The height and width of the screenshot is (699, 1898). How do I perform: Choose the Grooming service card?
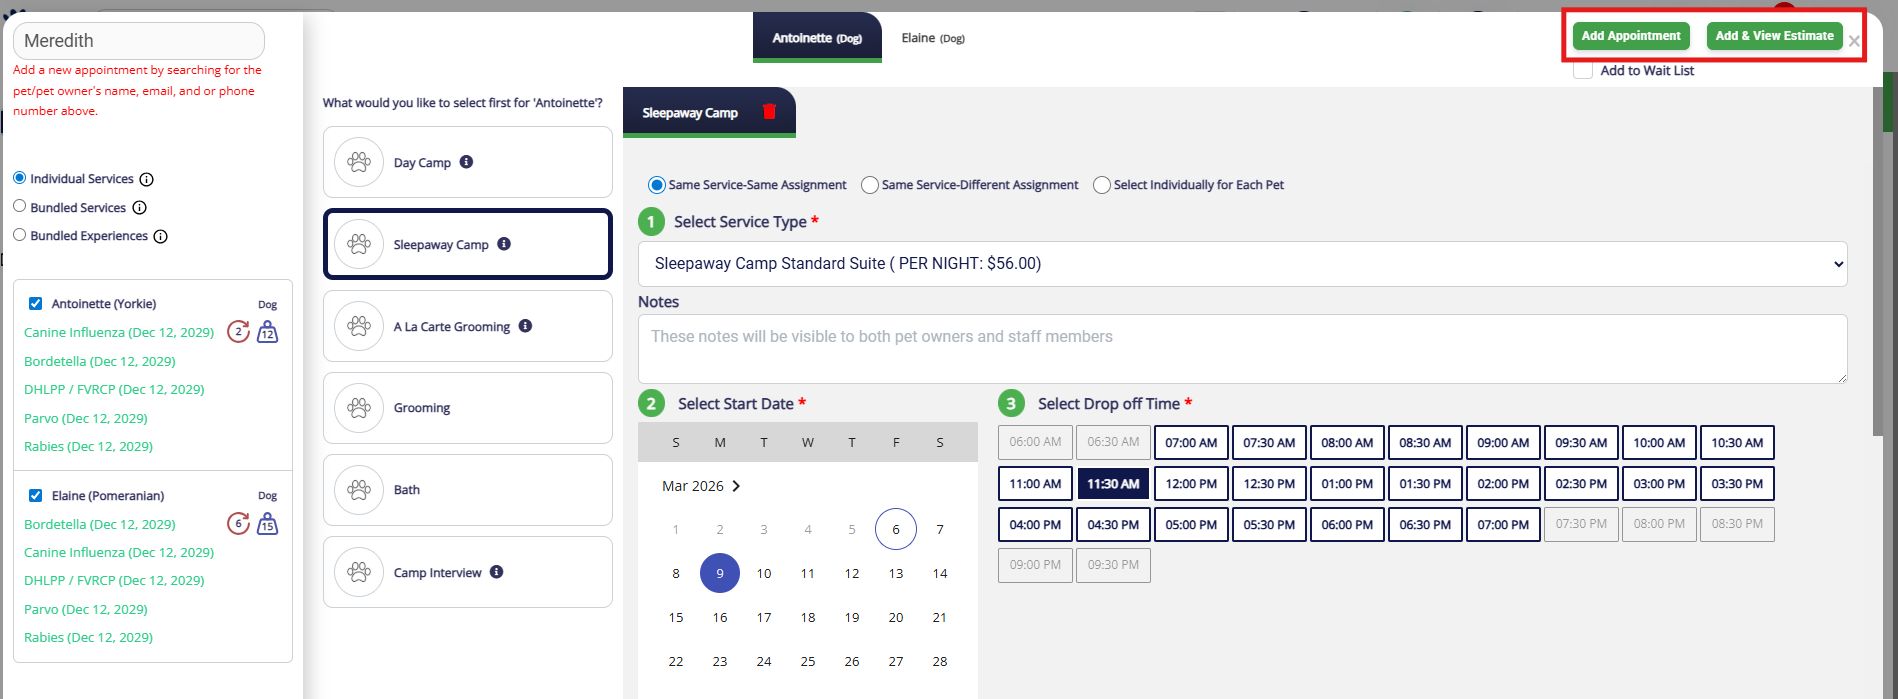pos(468,408)
